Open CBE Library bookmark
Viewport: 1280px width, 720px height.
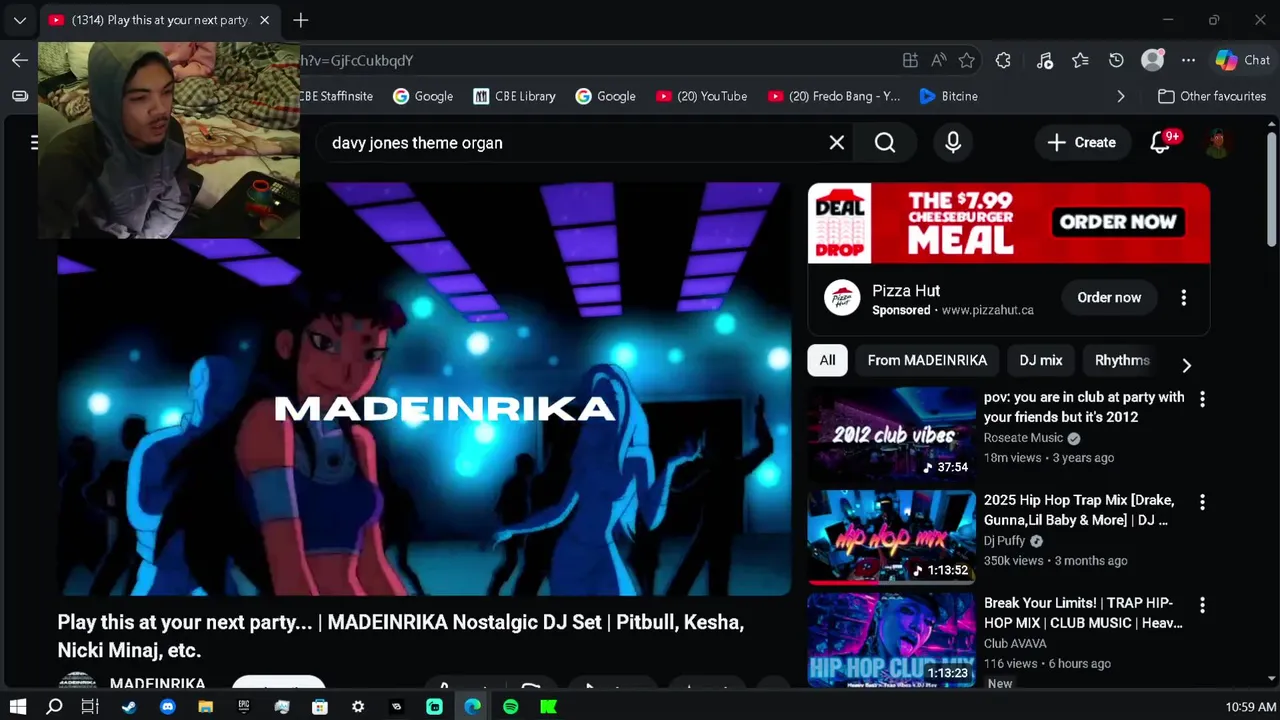pos(514,96)
